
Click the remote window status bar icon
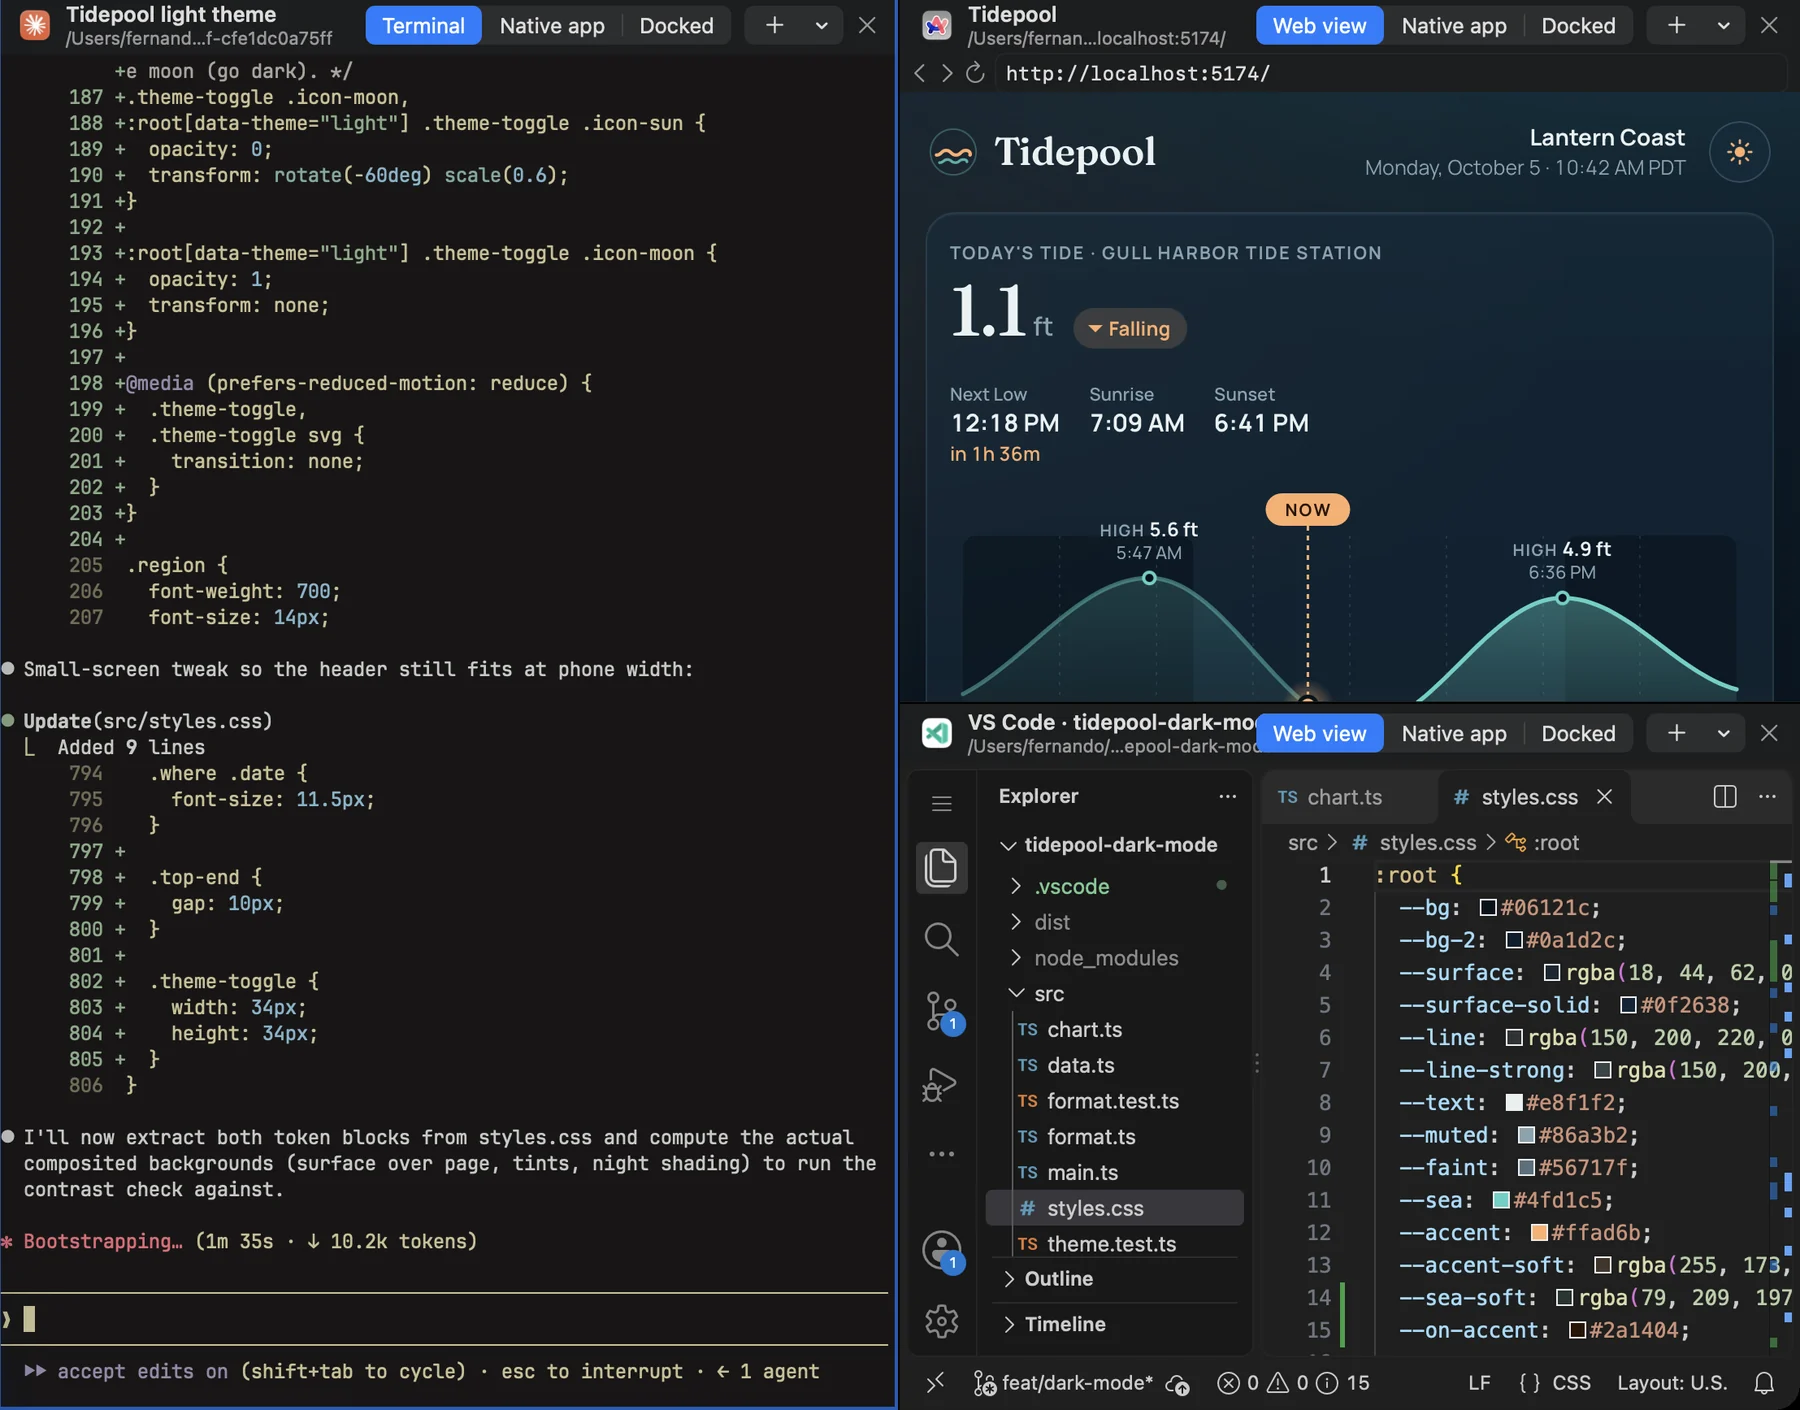935,1383
